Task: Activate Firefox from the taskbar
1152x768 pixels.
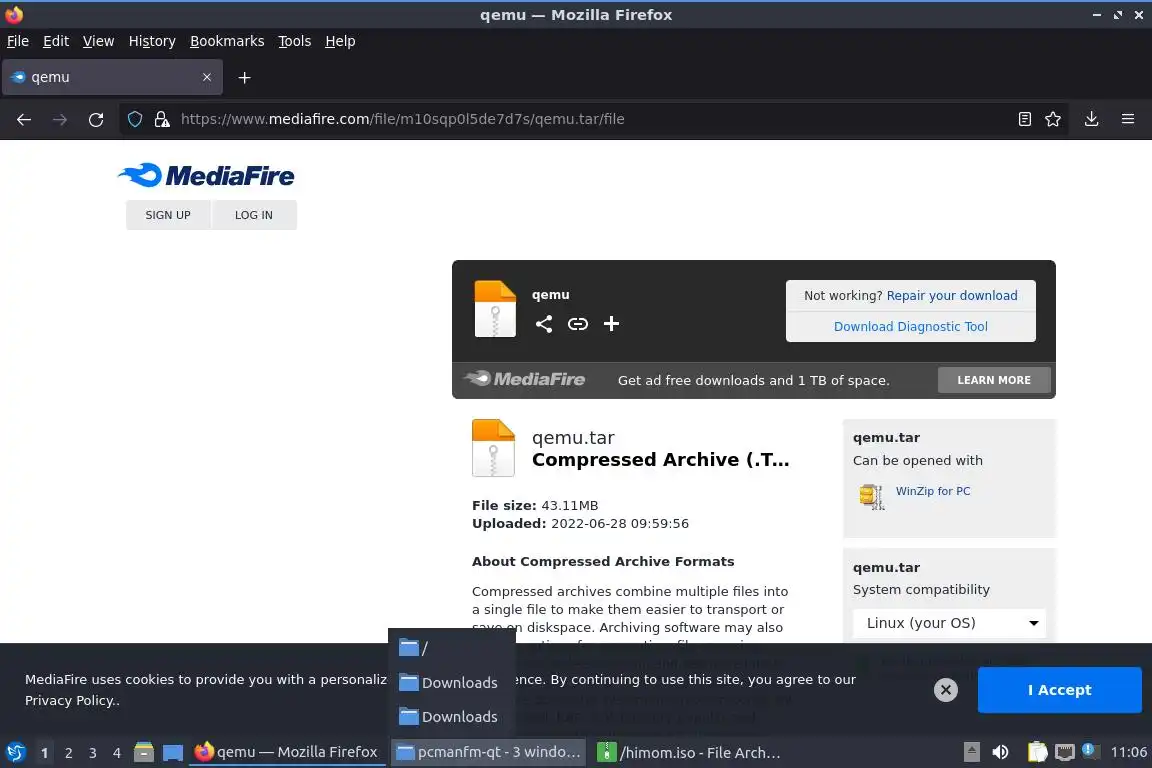Action: click(x=287, y=752)
